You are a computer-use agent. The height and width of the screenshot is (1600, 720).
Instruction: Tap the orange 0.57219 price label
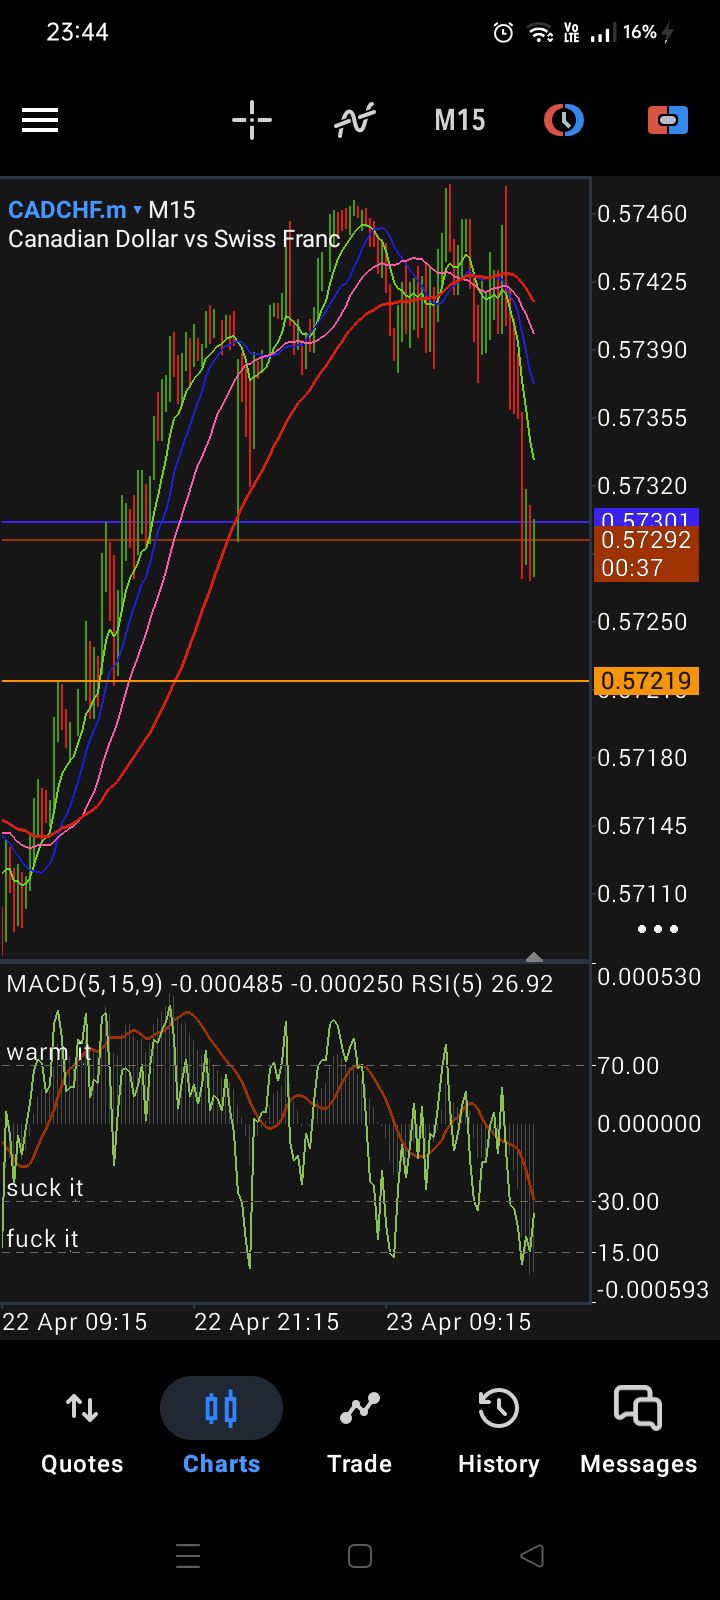tap(646, 681)
